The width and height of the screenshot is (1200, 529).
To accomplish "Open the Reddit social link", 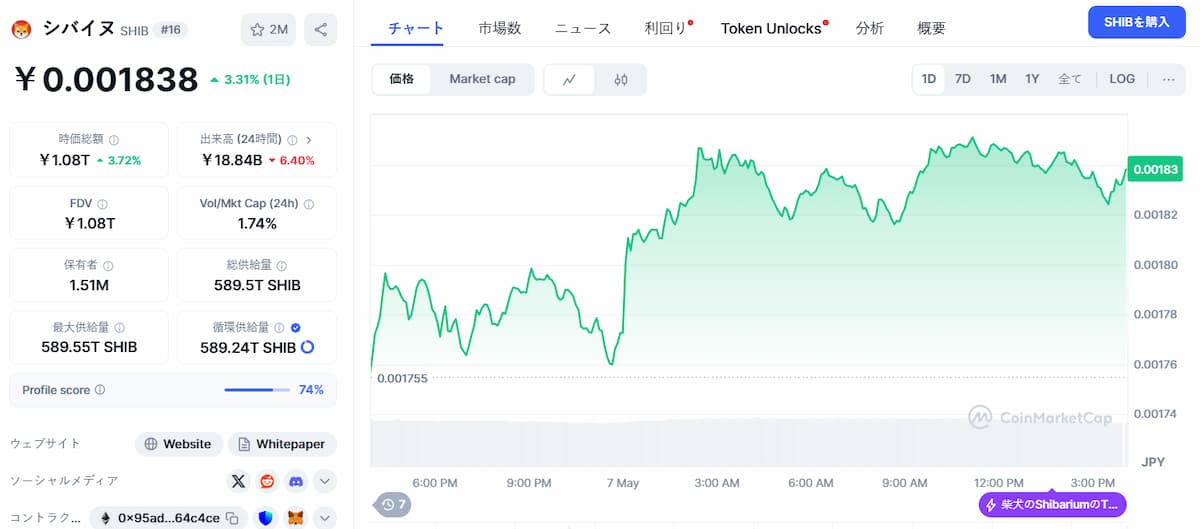I will click(267, 482).
